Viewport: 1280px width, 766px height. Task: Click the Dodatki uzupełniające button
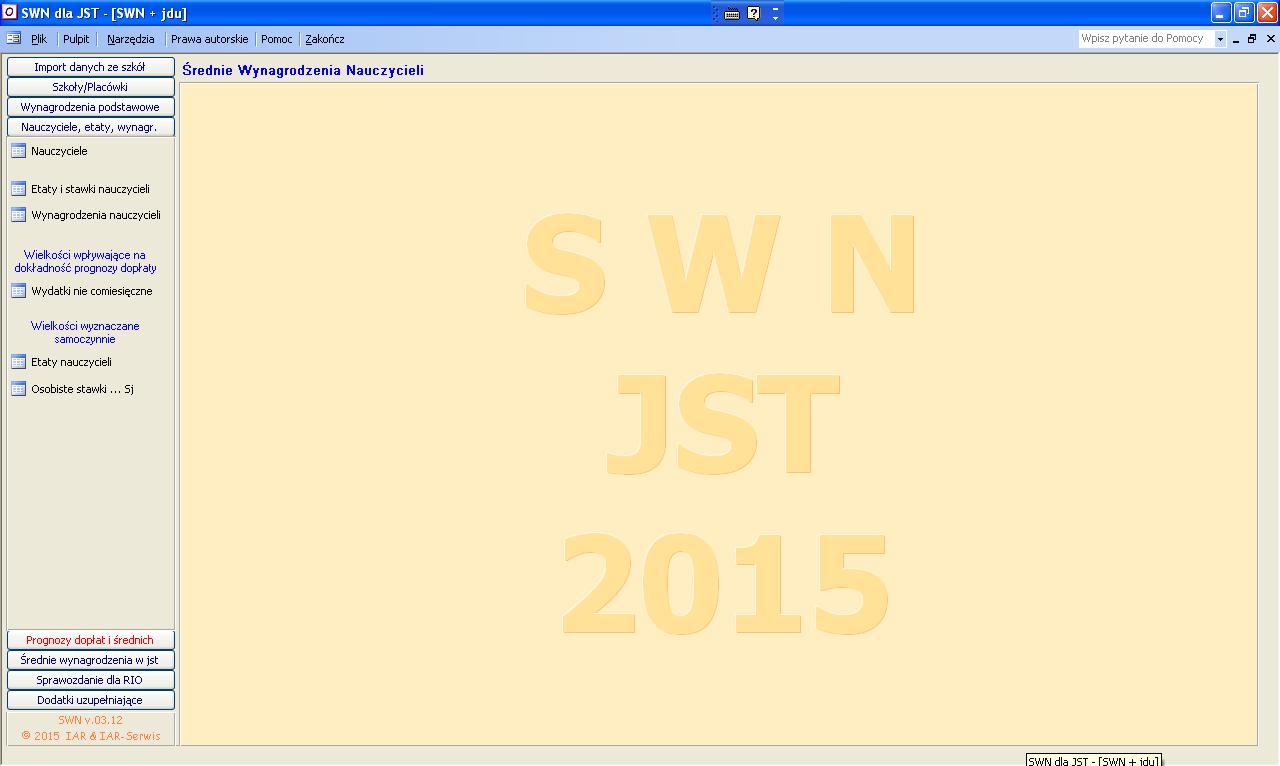coord(90,700)
